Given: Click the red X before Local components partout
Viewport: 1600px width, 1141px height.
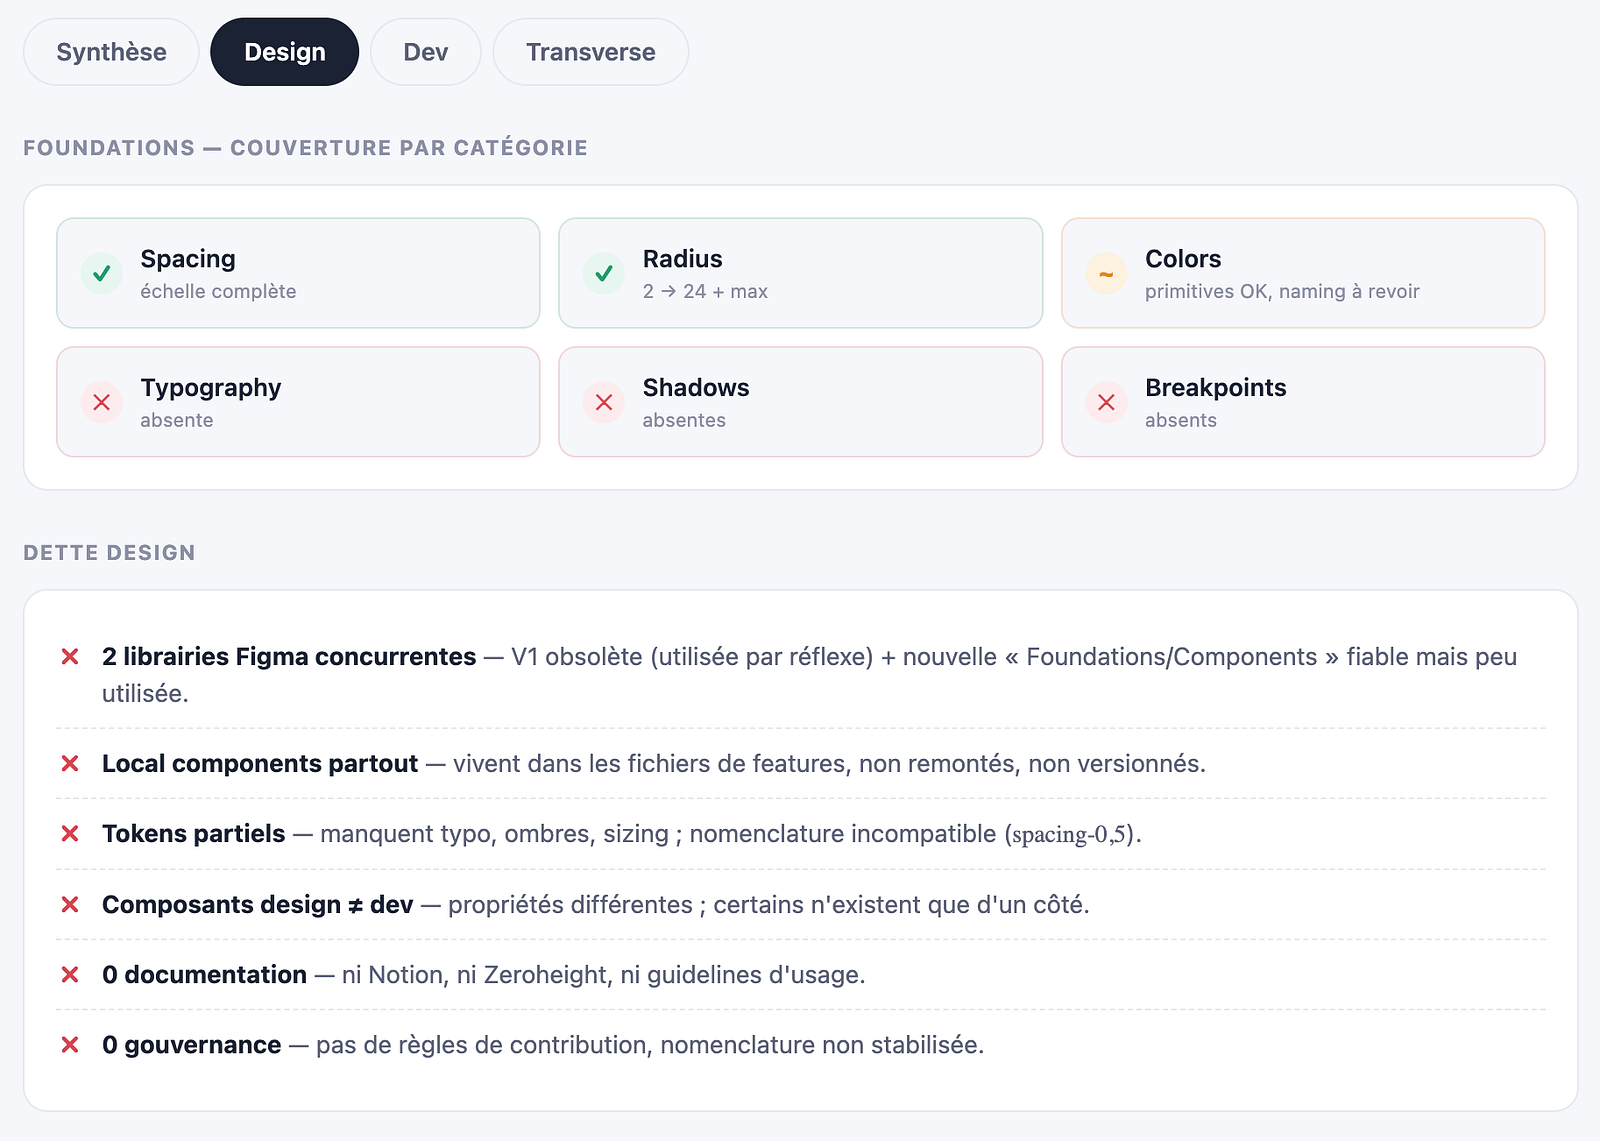Looking at the screenshot, I should coord(70,763).
